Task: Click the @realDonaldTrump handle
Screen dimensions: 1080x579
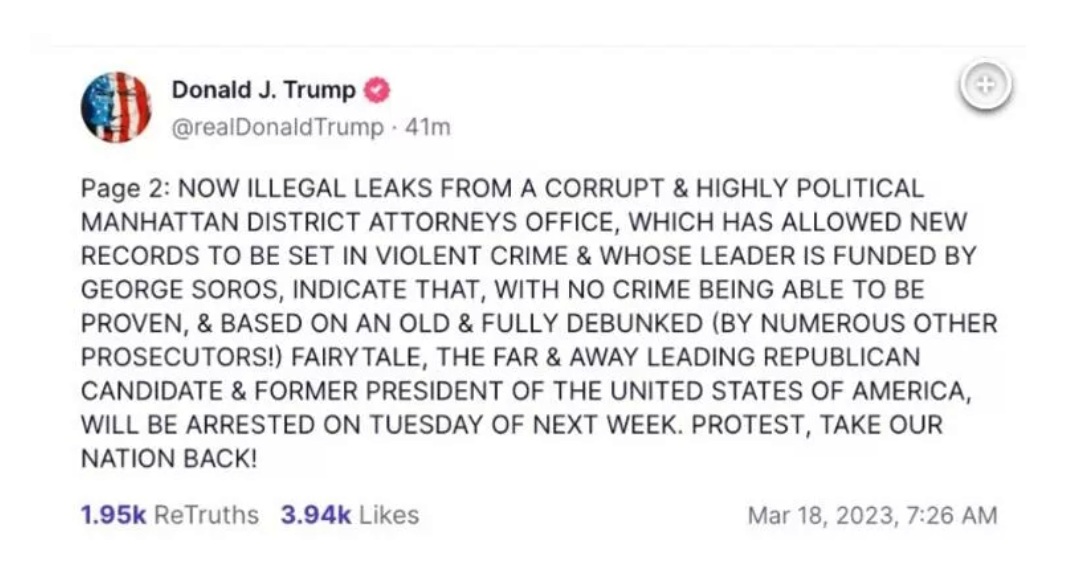Action: pos(278,127)
